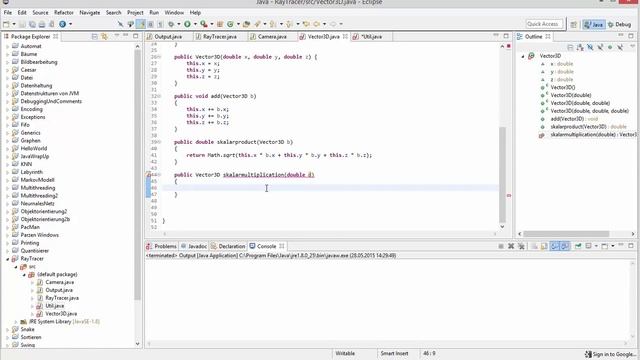Image resolution: width=640 pixels, height=360 pixels.
Task: Open the Refactor menu
Action: pos(64,13)
